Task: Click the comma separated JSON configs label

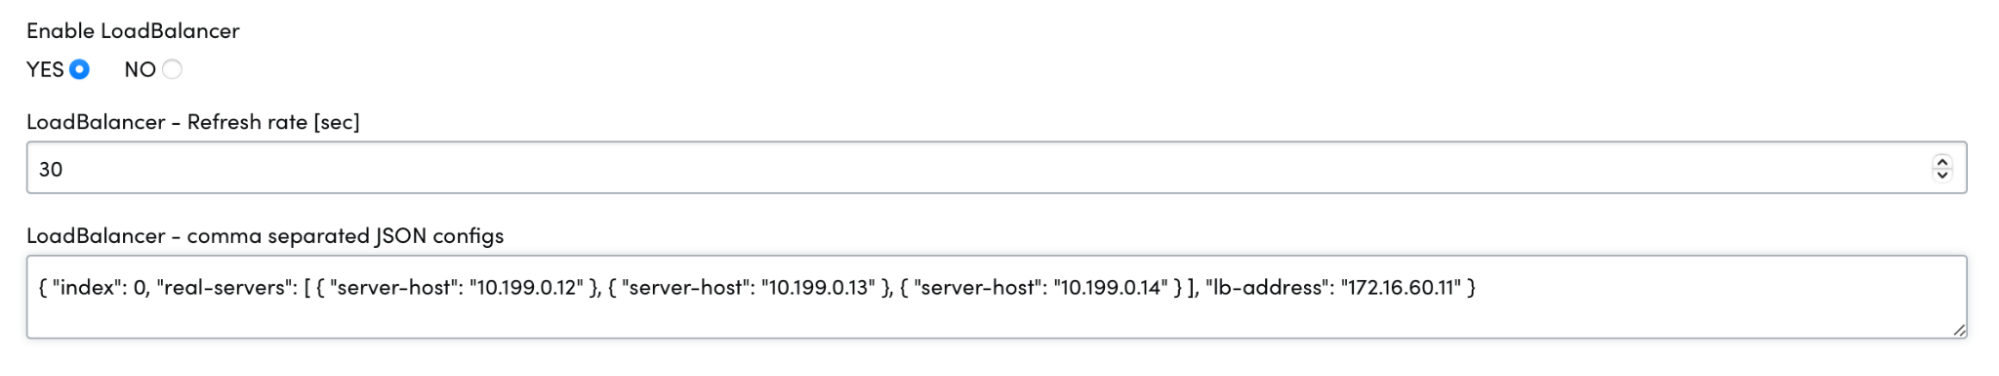Action: pos(265,236)
